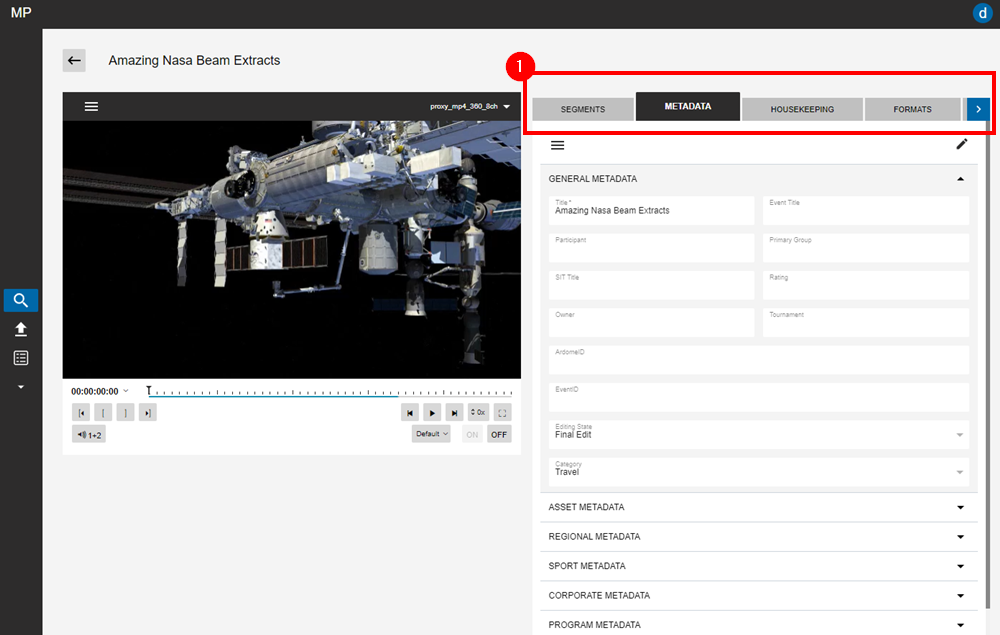Image resolution: width=1000 pixels, height=635 pixels.
Task: Switch to the Segments tab
Action: 583,109
